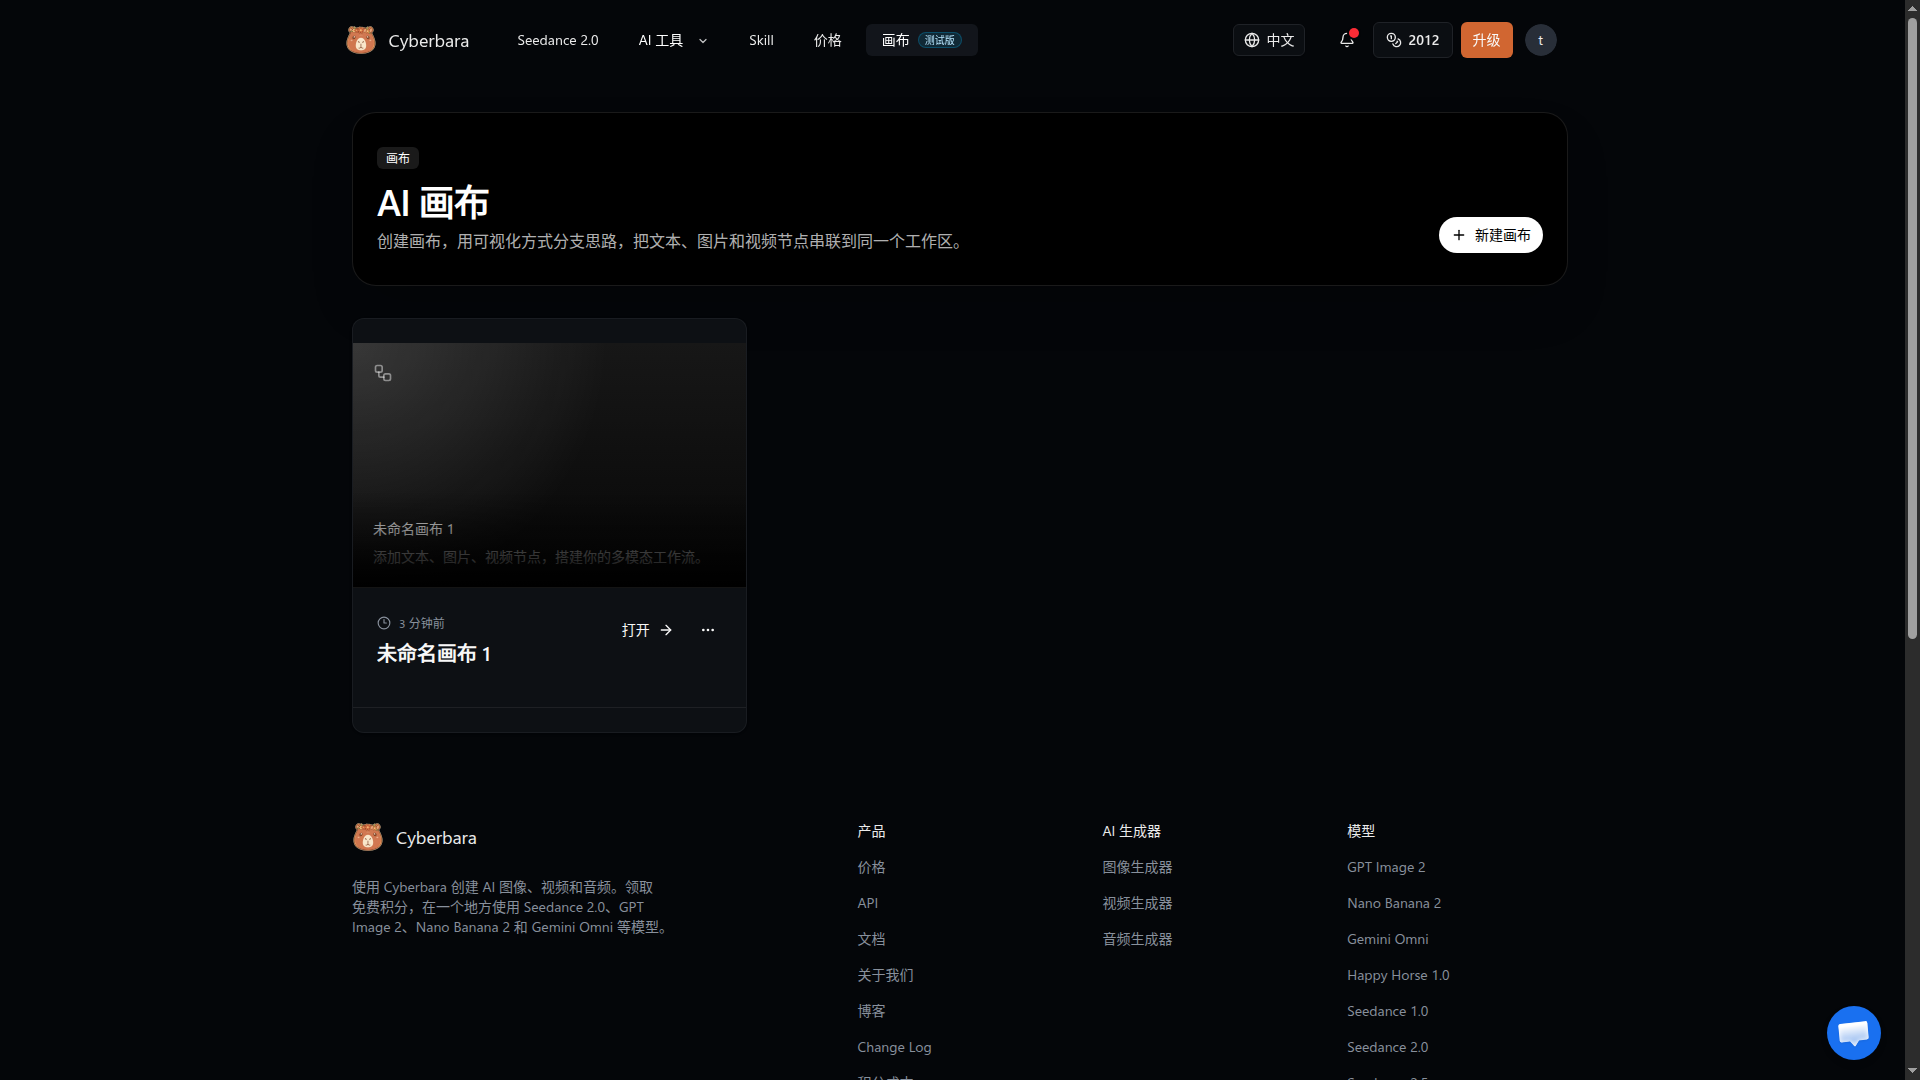Go to Seedance 2.0 in navigation
The height and width of the screenshot is (1080, 1920).
(x=558, y=40)
